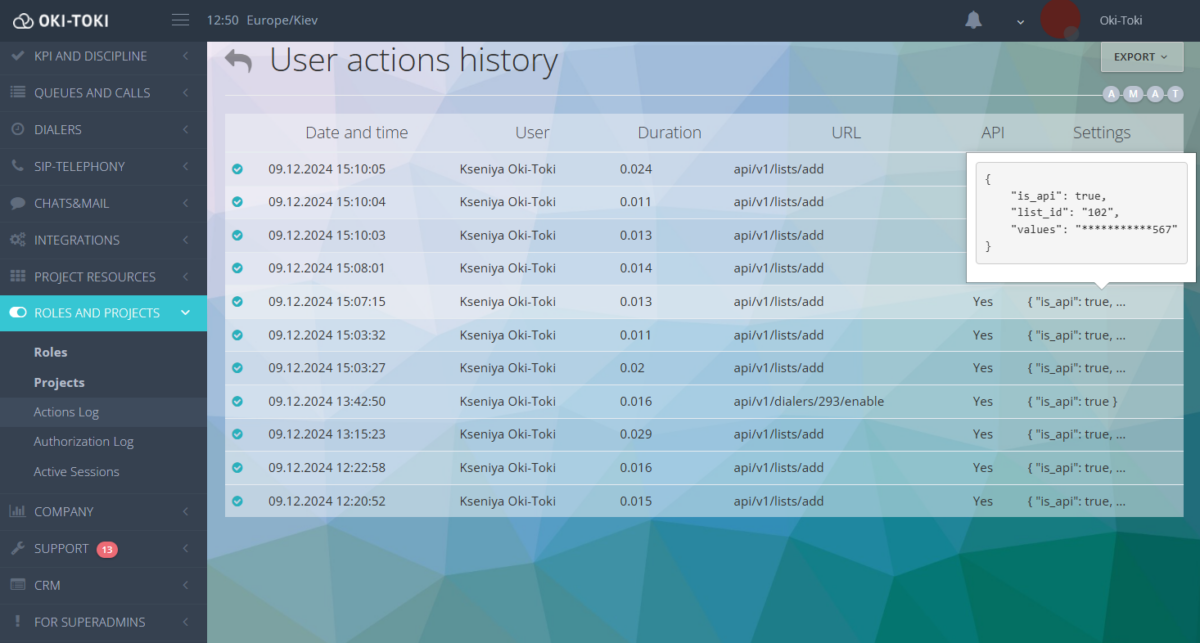Screen dimensions: 1200x643
Task: Click Settings value on the 15:03:32 row
Action: tap(1076, 335)
